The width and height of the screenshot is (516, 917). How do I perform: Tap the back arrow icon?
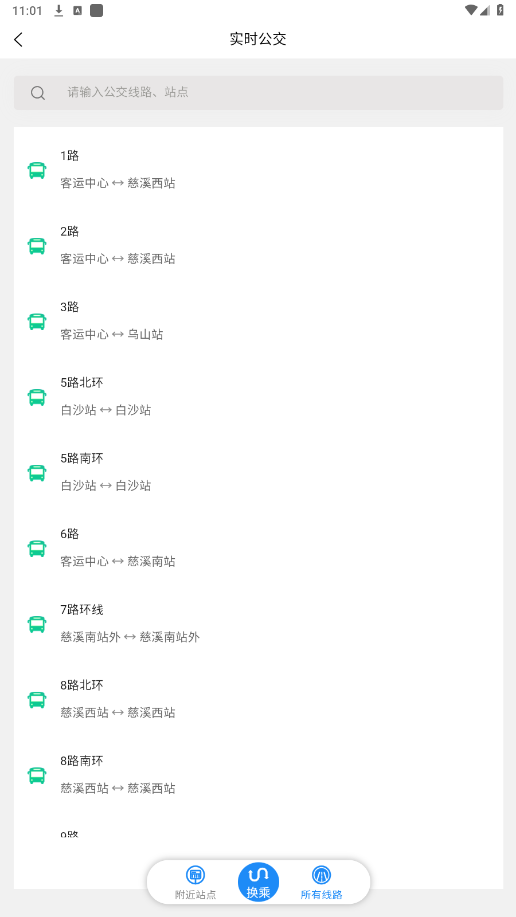click(x=18, y=39)
